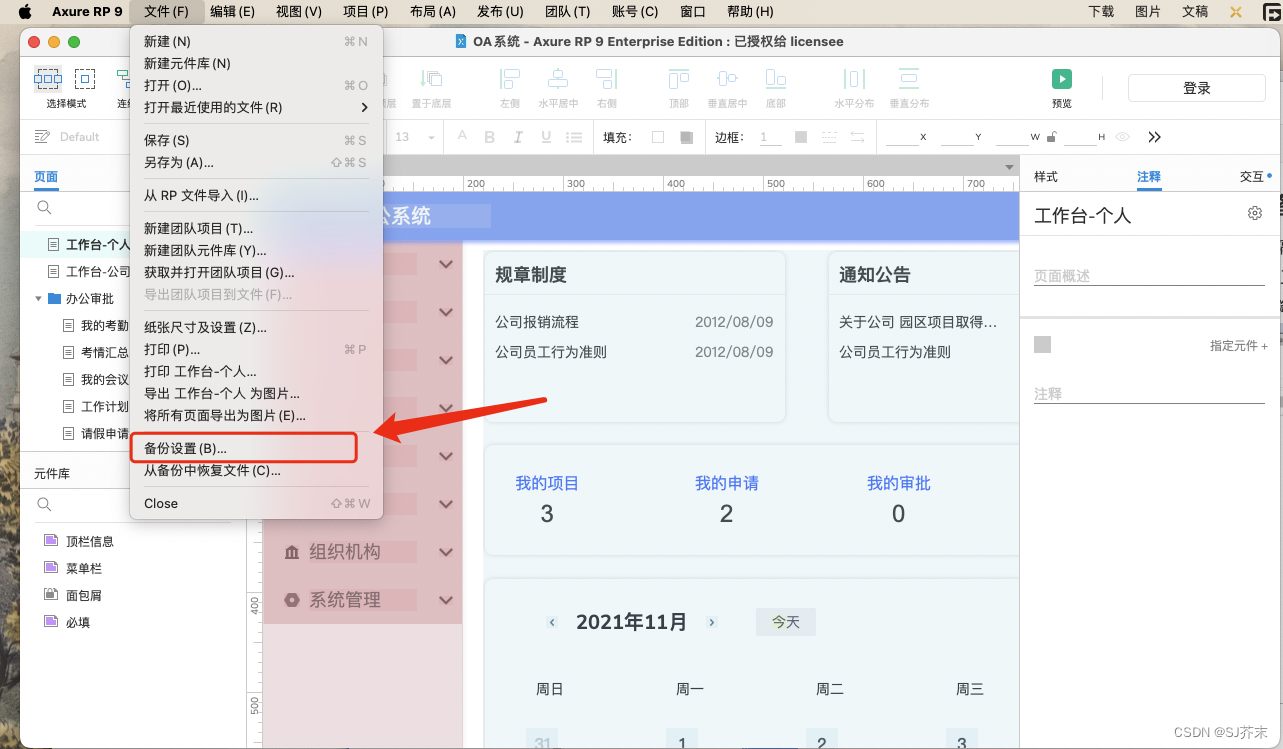Collapse the 办公审批 folder
This screenshot has height=749, width=1283.
[39, 298]
